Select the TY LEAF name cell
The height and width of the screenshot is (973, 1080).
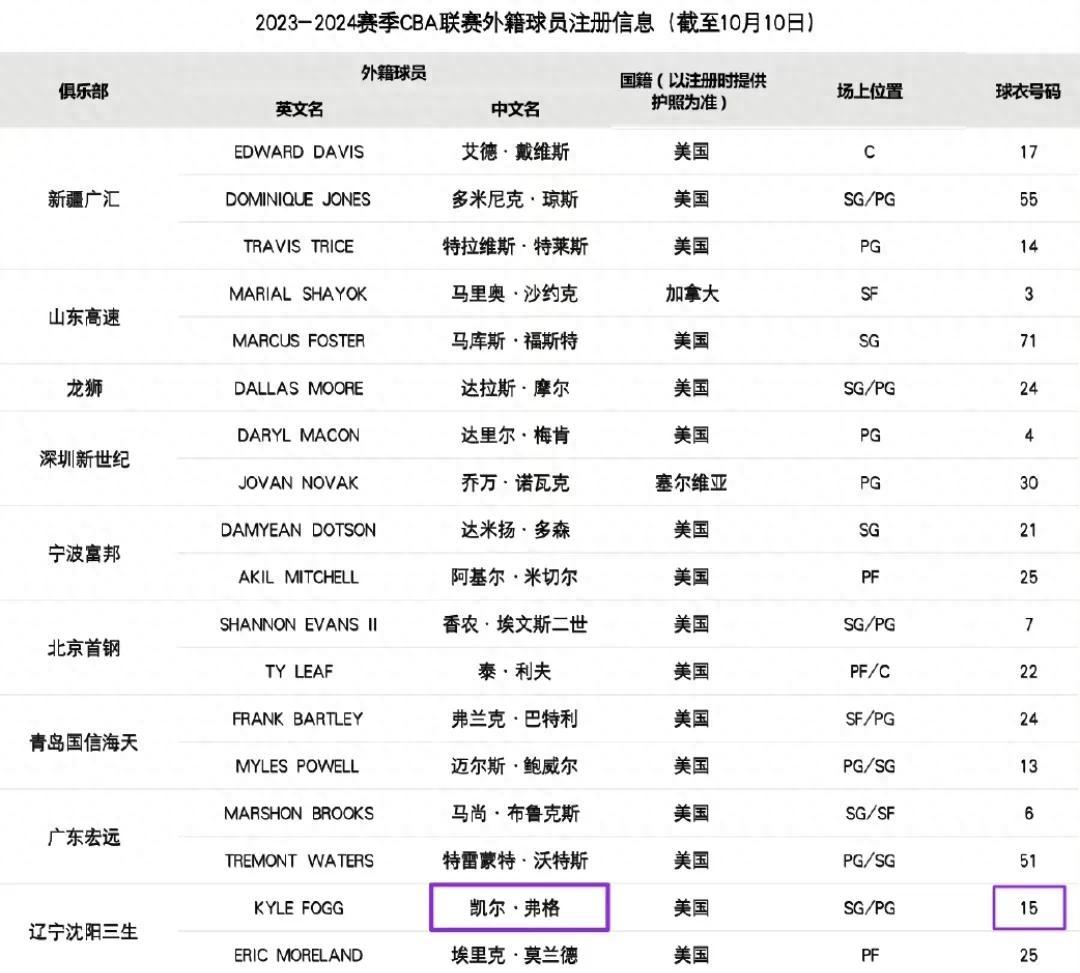299,672
